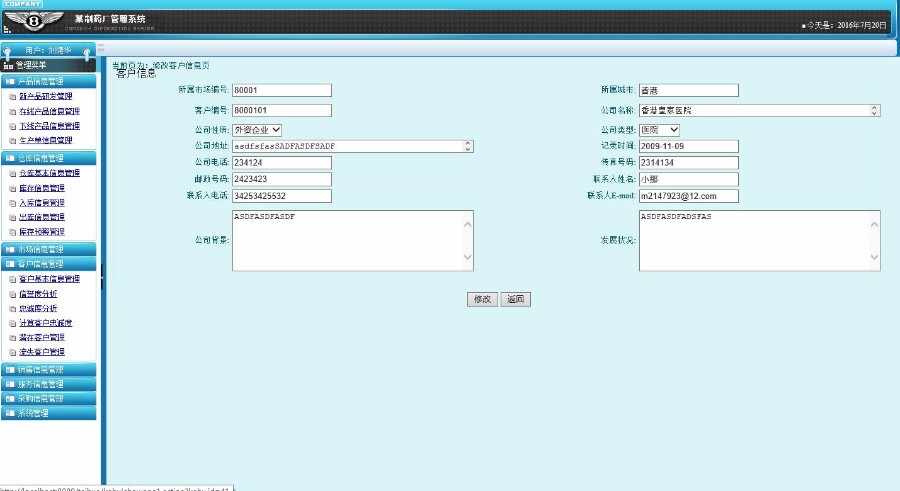Expand the 系统管理 menu section

pyautogui.click(x=49, y=413)
